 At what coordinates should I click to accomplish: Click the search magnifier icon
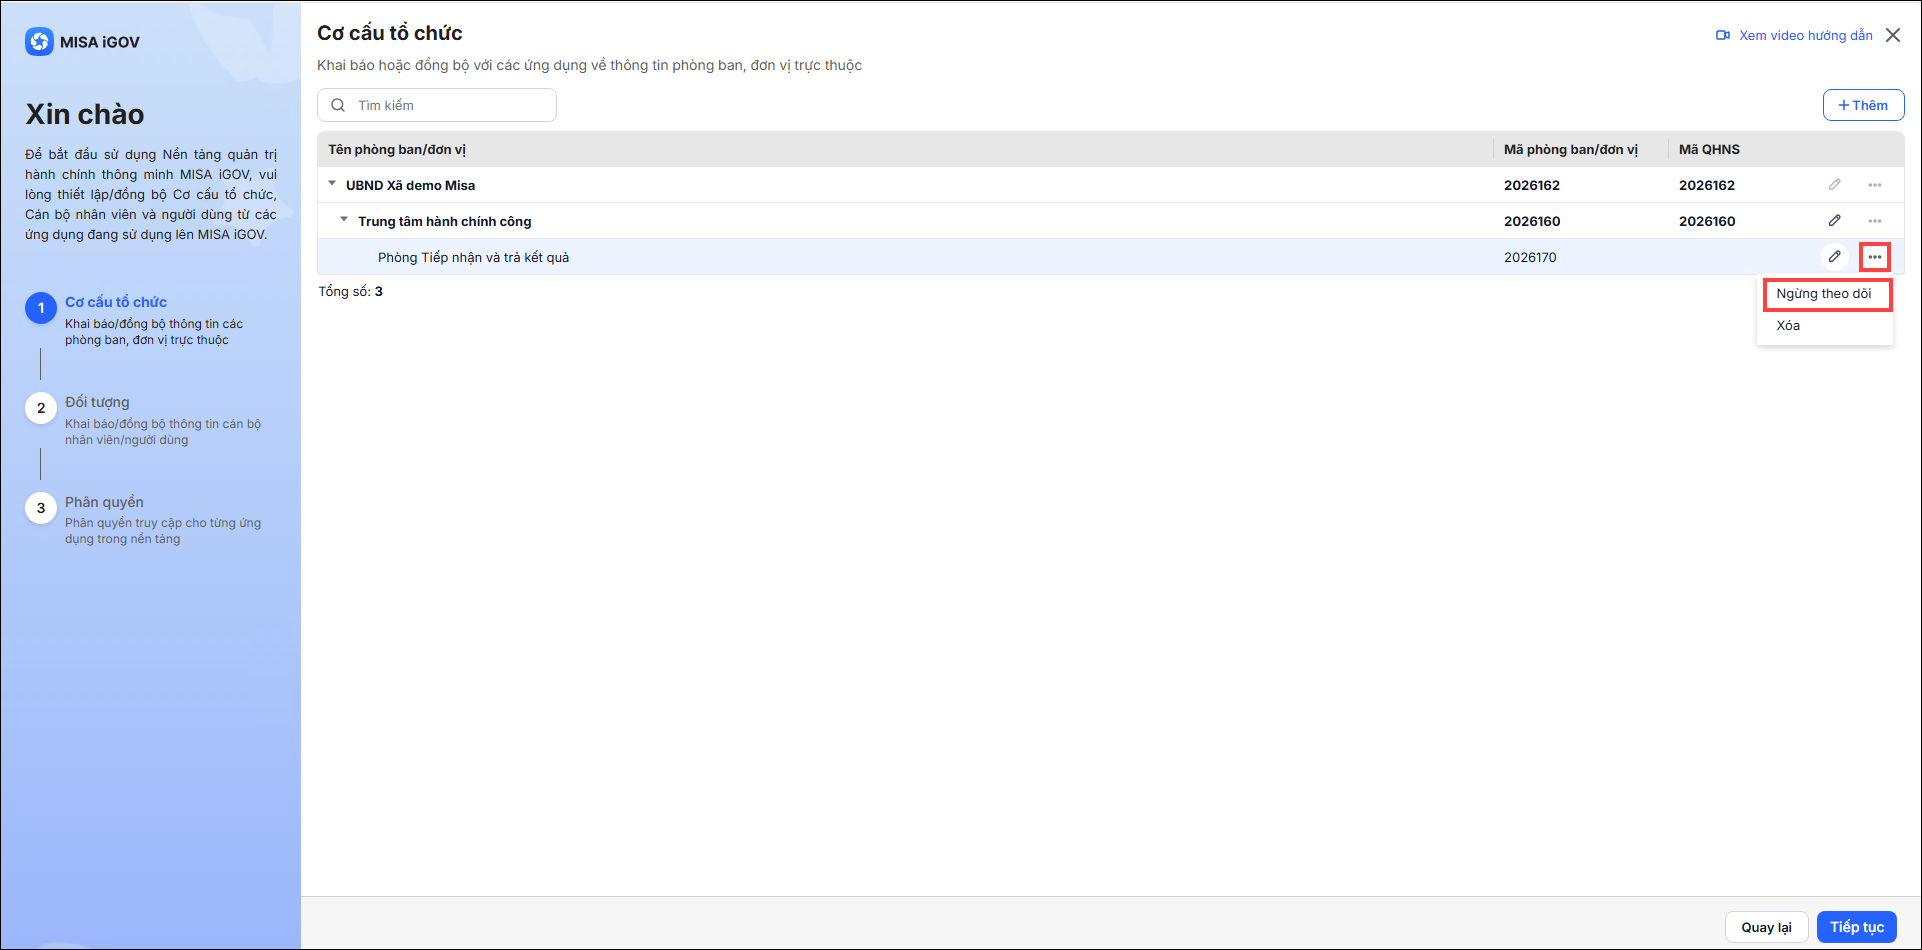click(x=338, y=105)
